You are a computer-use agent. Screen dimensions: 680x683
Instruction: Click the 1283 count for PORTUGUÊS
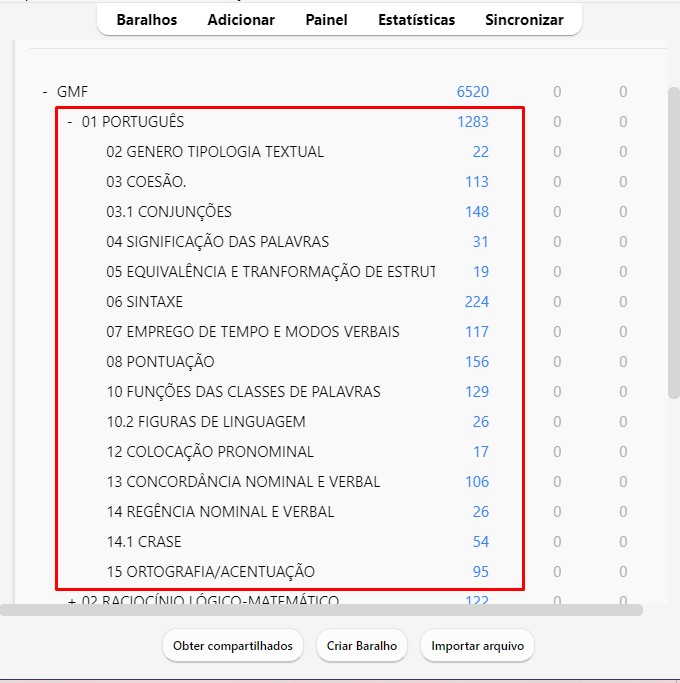[472, 122]
